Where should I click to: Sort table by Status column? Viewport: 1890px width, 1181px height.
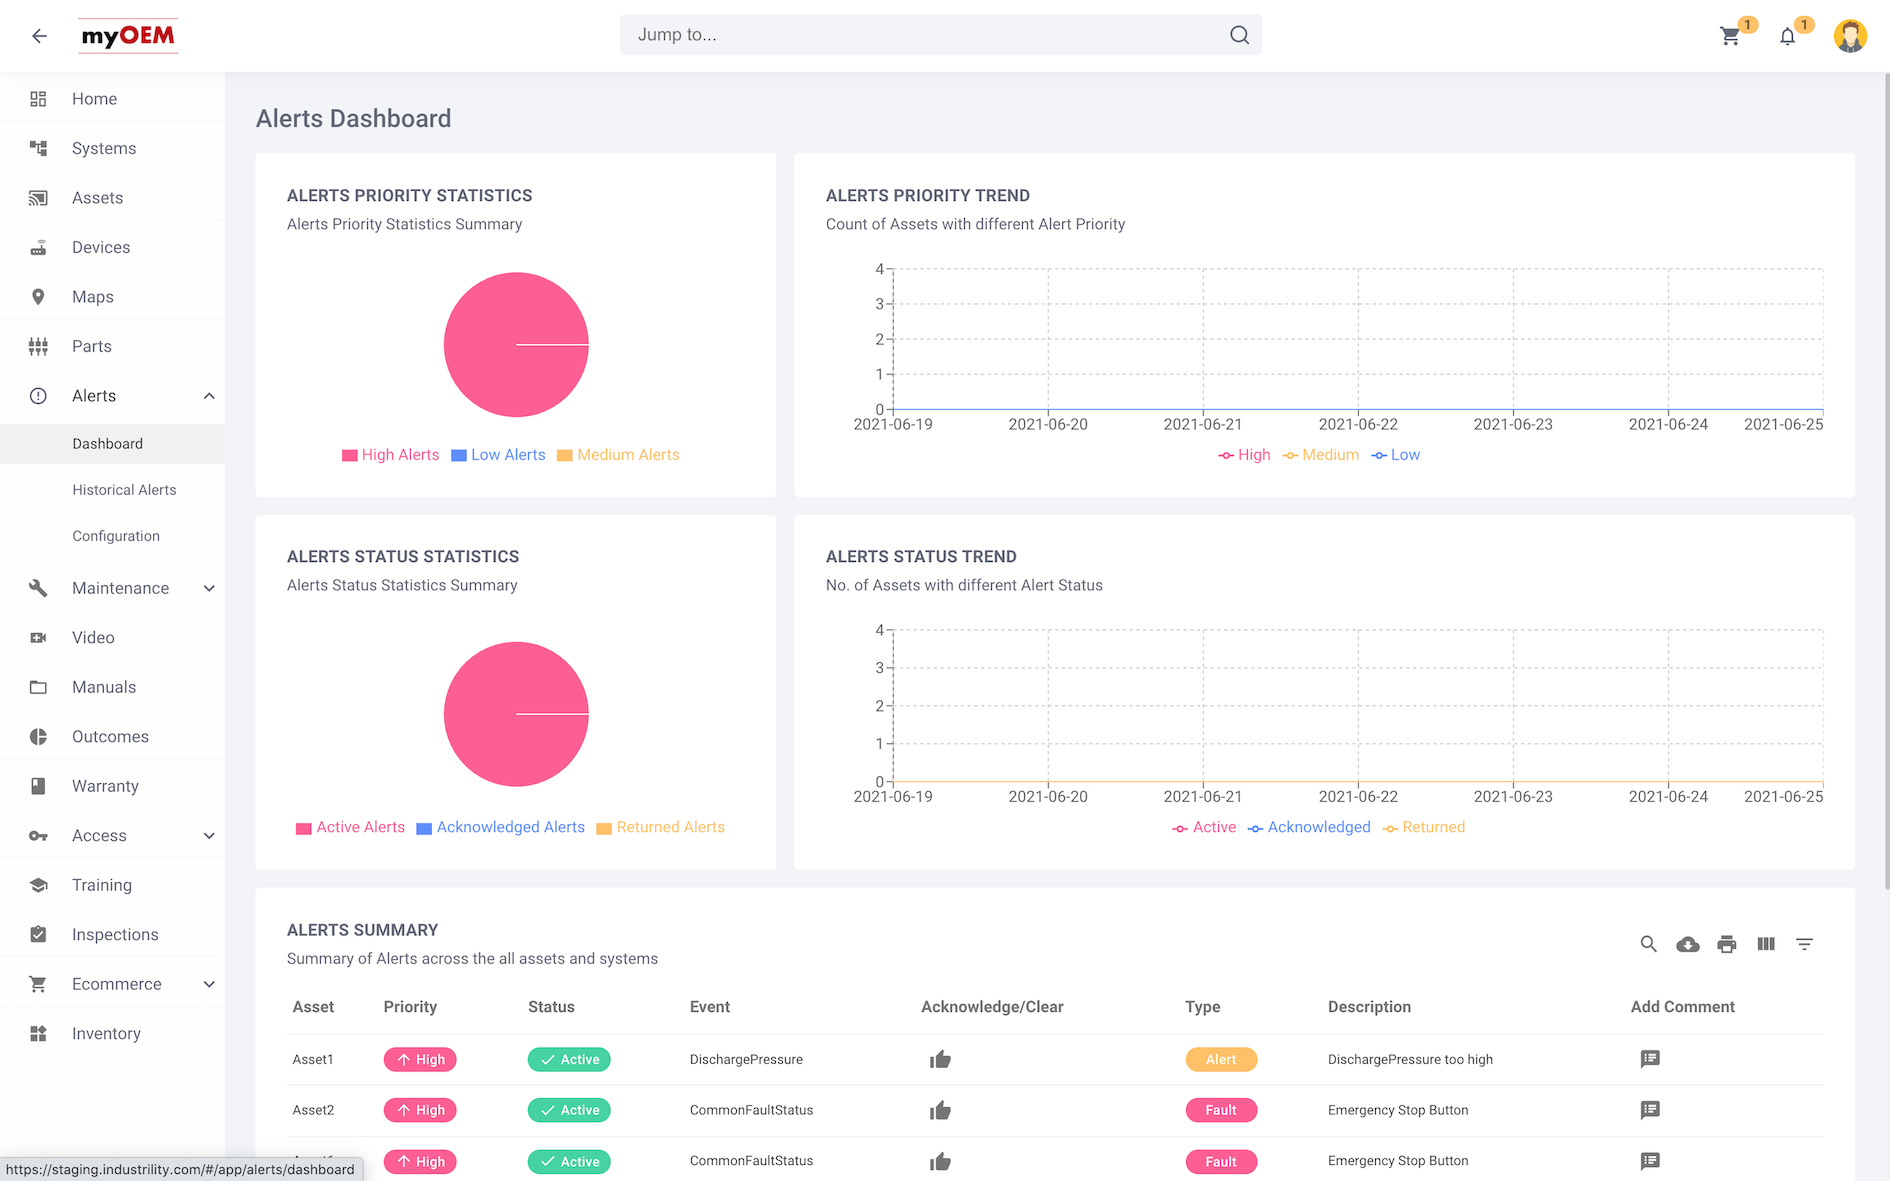pos(551,1007)
